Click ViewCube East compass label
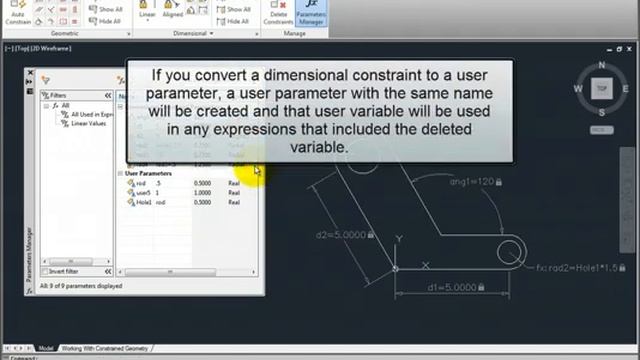Viewport: 640px width, 360px height. (x=625, y=89)
